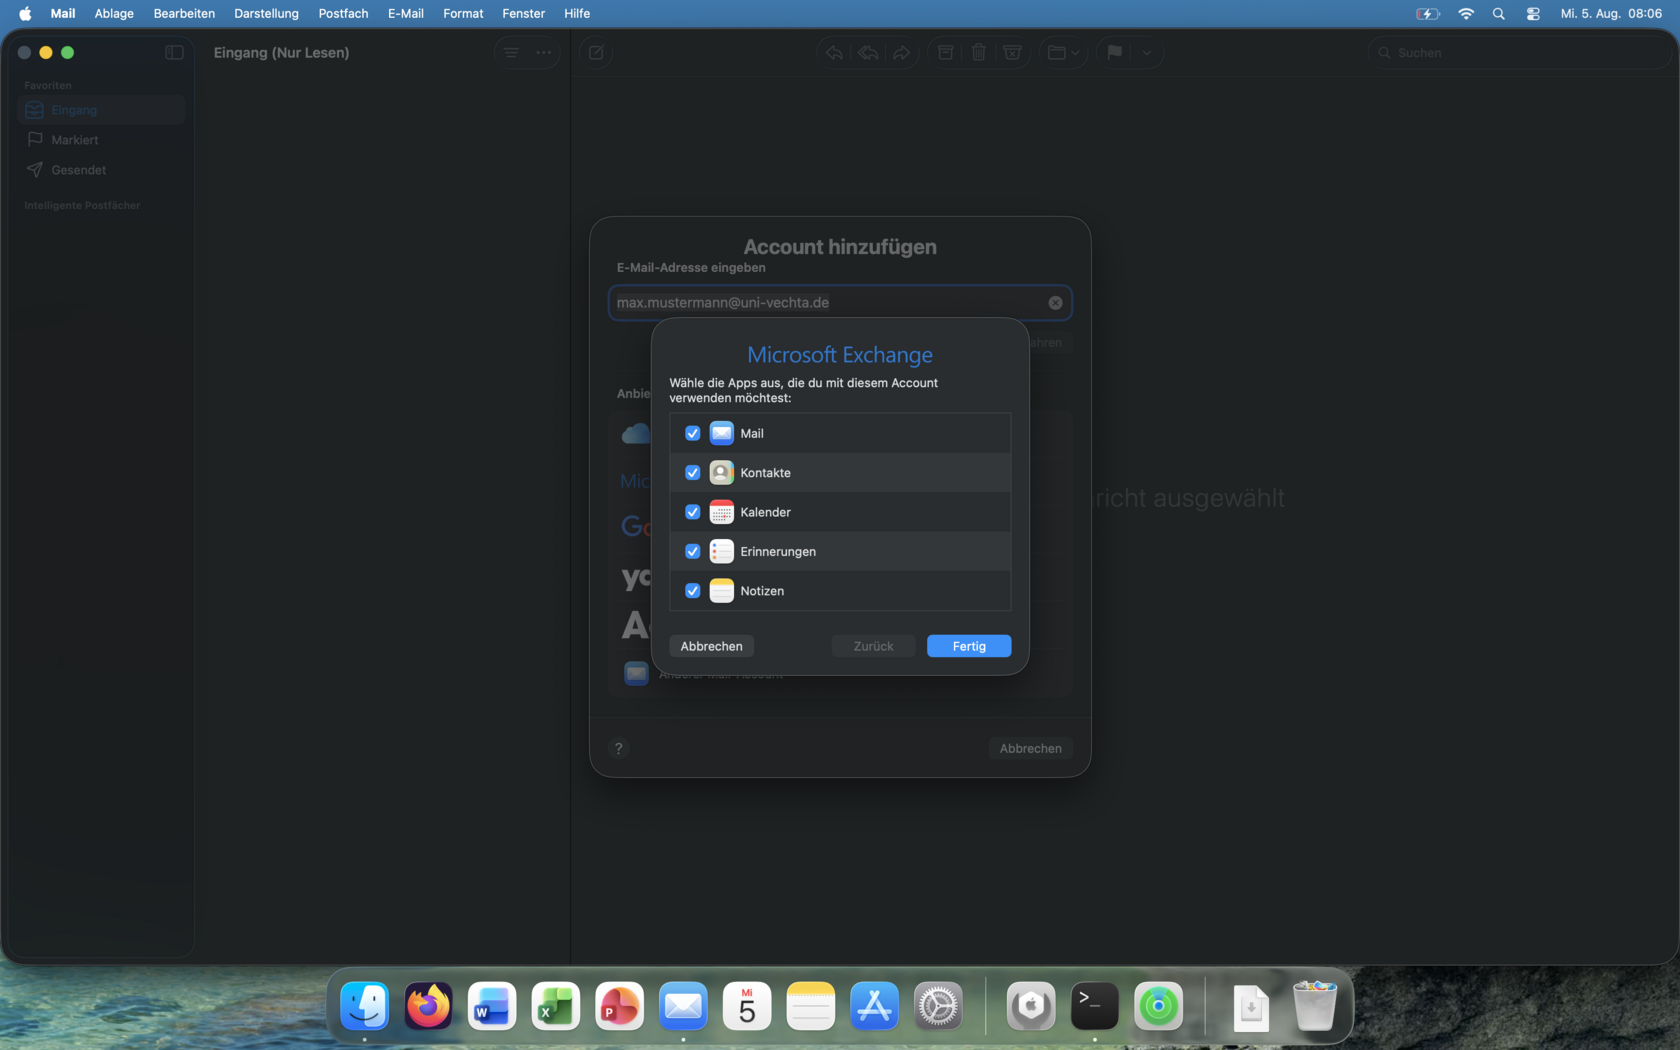
Task: Clear the e-mail address field
Action: point(1055,303)
